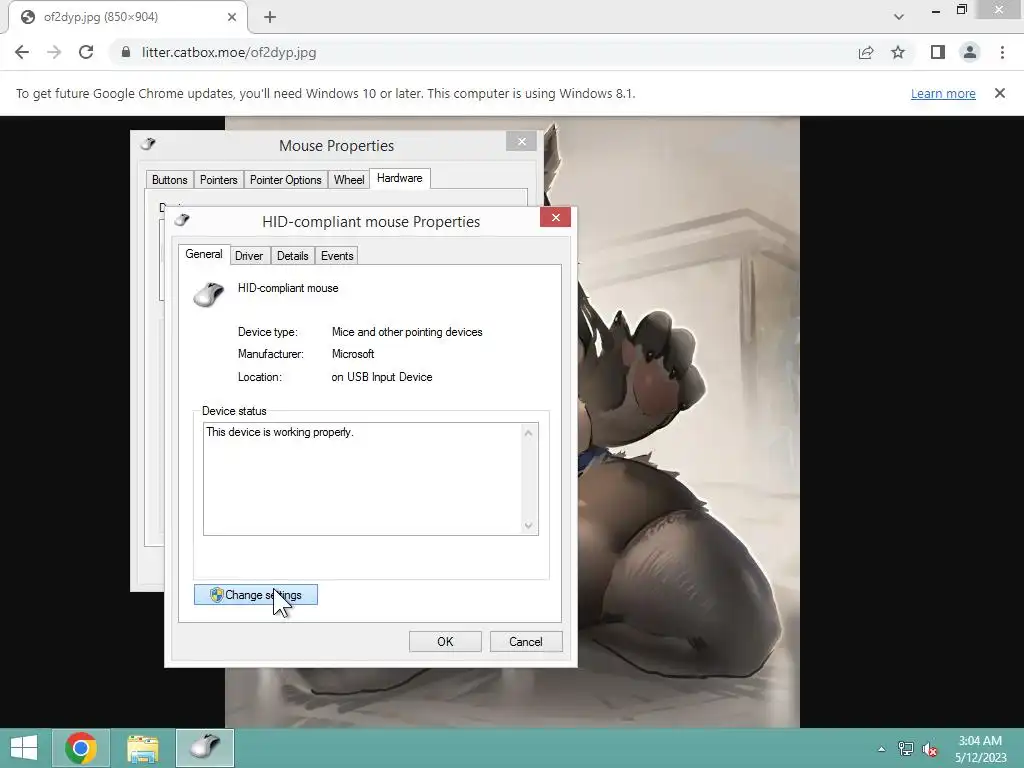The width and height of the screenshot is (1024, 768).
Task: Open Chrome from the taskbar
Action: [81, 748]
